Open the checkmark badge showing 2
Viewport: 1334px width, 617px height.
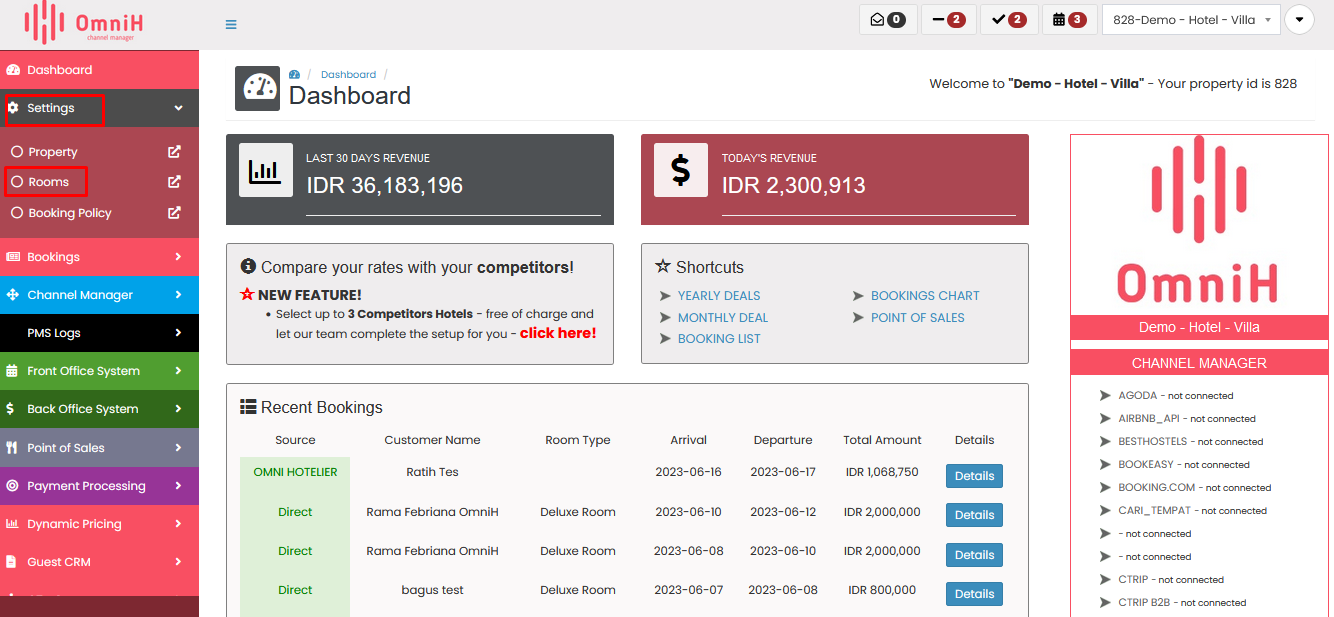tap(1009, 19)
